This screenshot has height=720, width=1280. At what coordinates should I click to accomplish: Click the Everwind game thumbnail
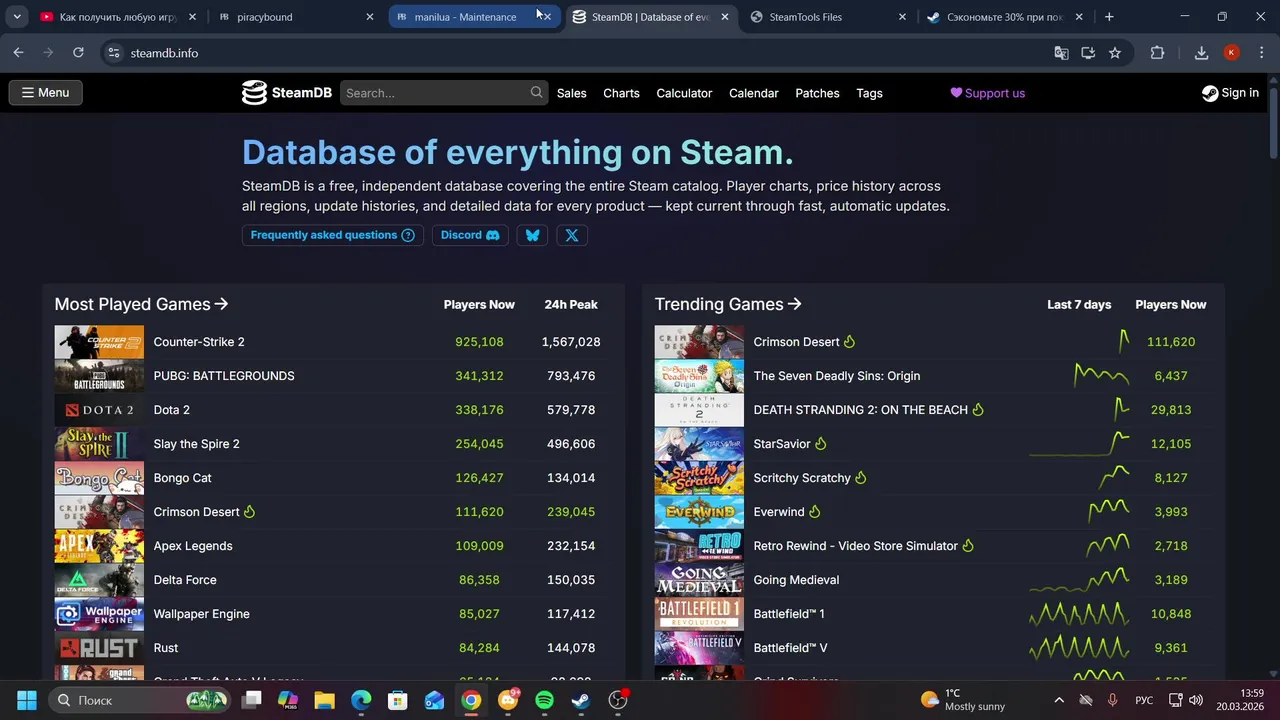tap(699, 512)
